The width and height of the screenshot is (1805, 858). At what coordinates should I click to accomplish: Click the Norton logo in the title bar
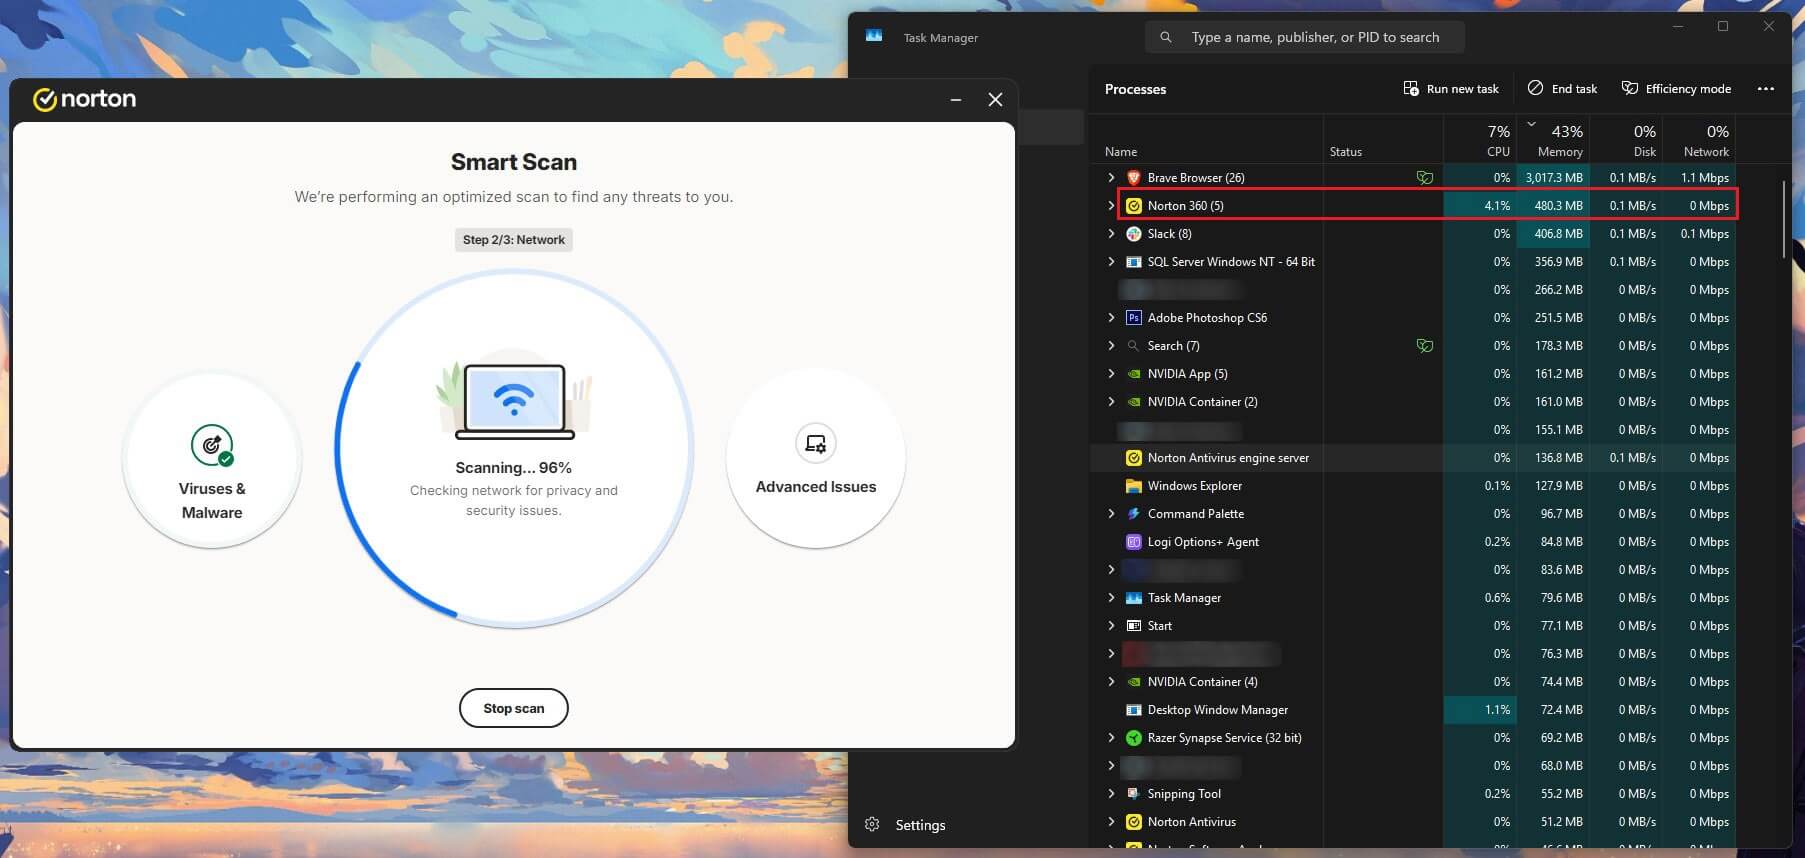pyautogui.click(x=84, y=99)
